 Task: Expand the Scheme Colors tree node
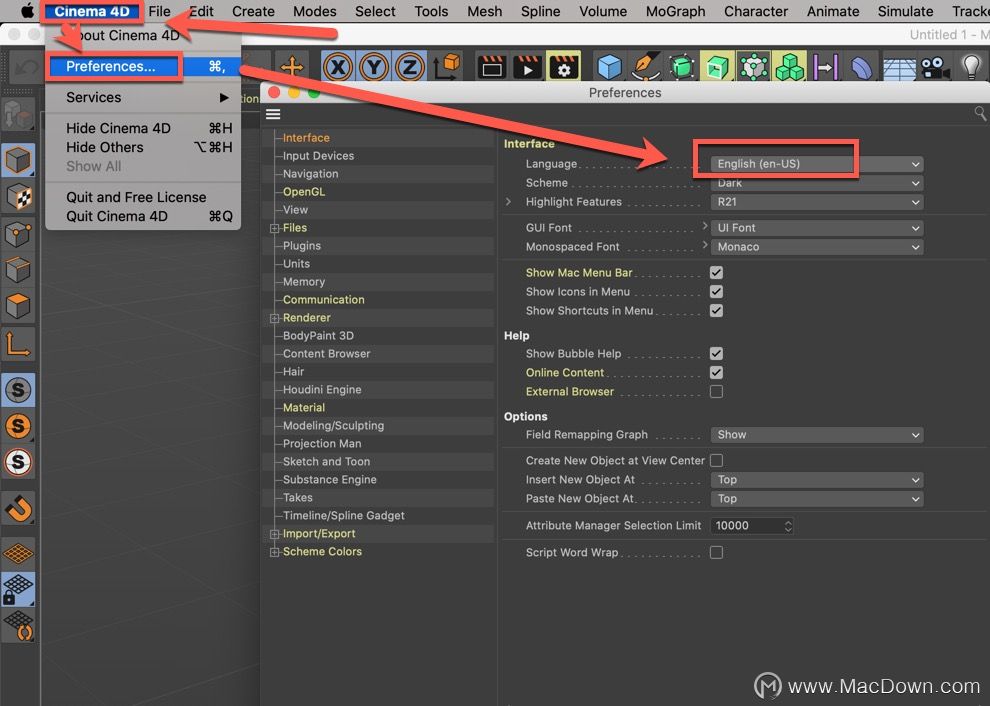point(275,552)
